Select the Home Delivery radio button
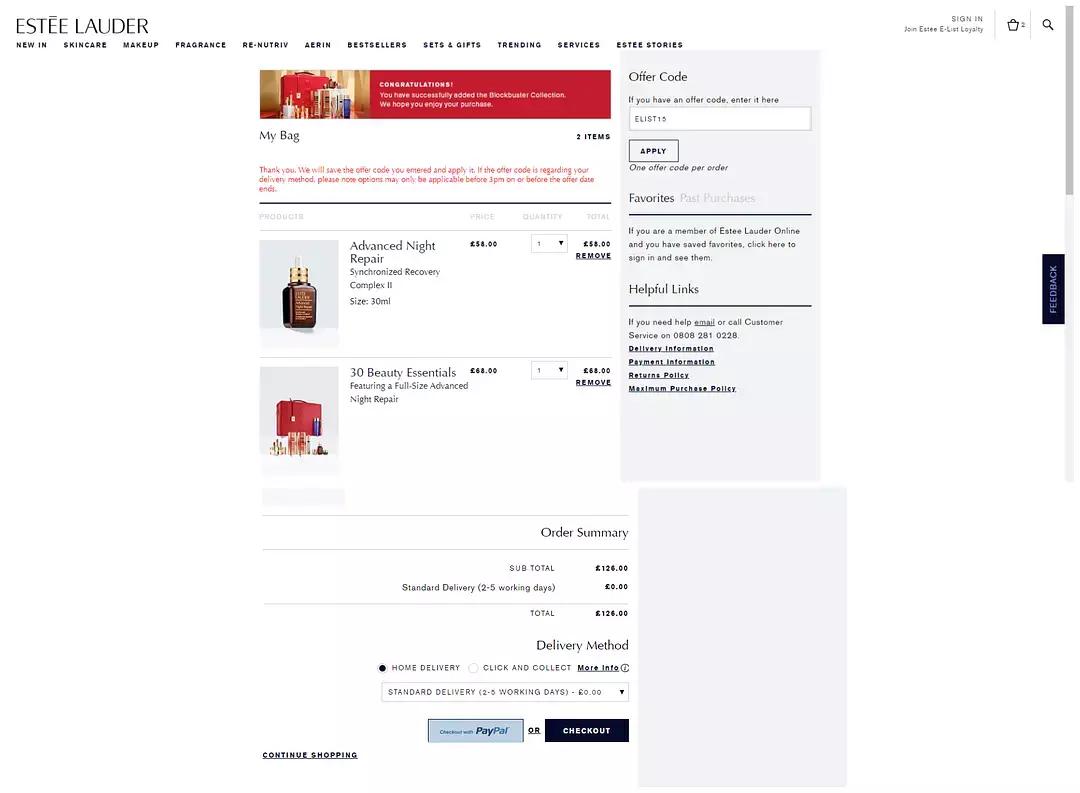The image size is (1080, 793). pos(382,668)
